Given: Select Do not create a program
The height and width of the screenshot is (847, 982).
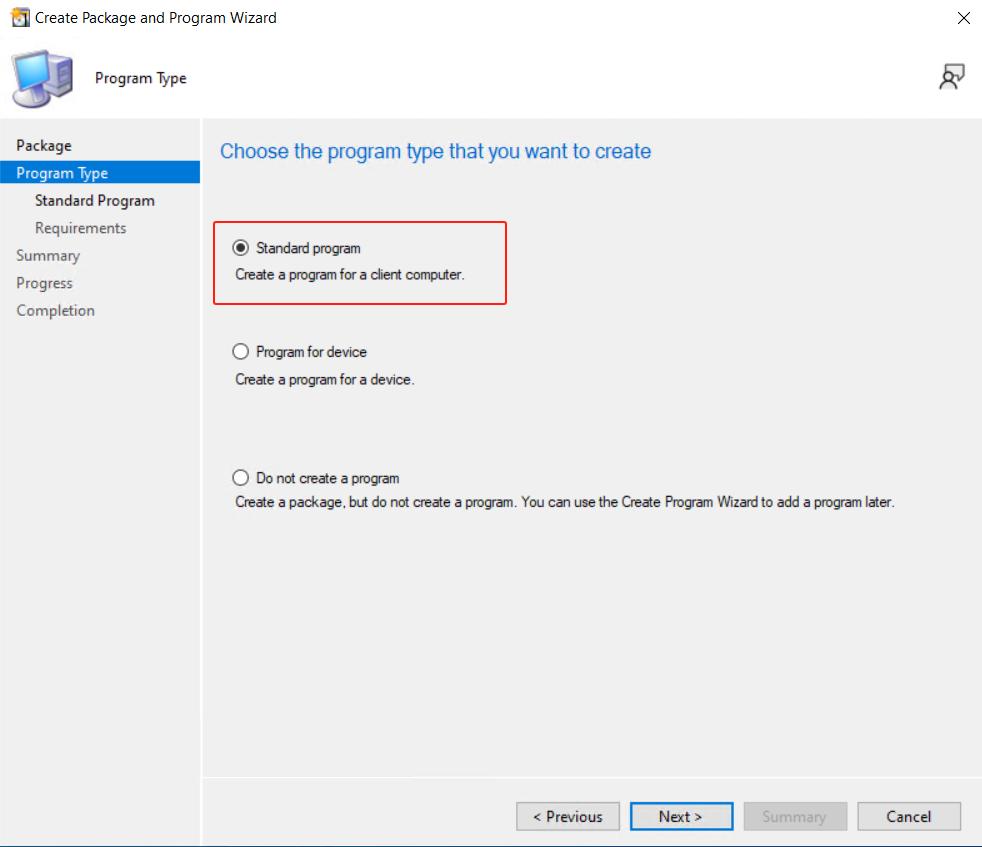Looking at the screenshot, I should [240, 478].
